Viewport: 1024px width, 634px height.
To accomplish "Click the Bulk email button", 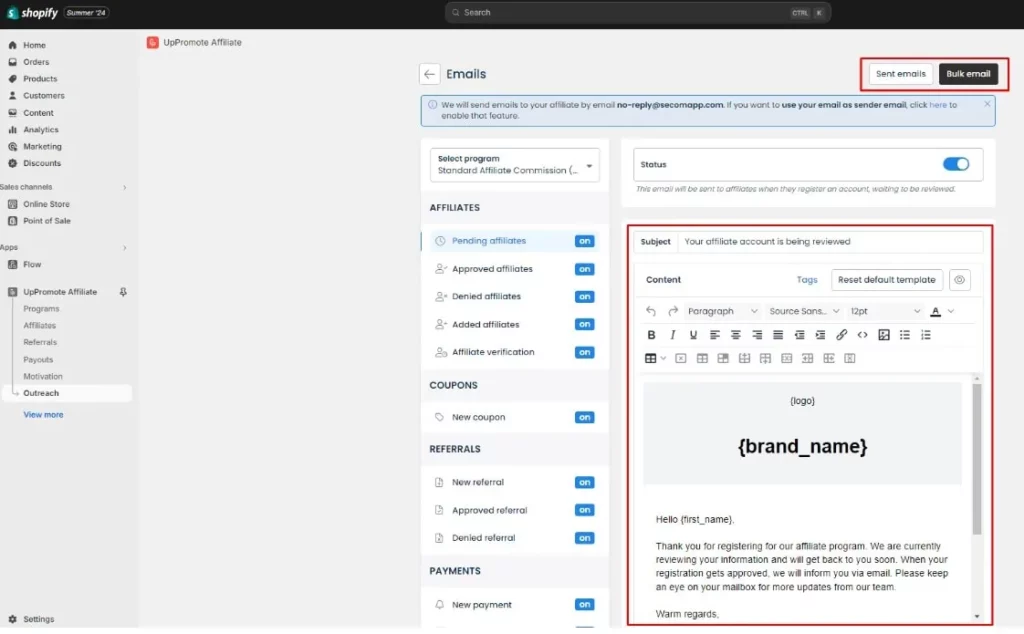I will click(x=968, y=74).
